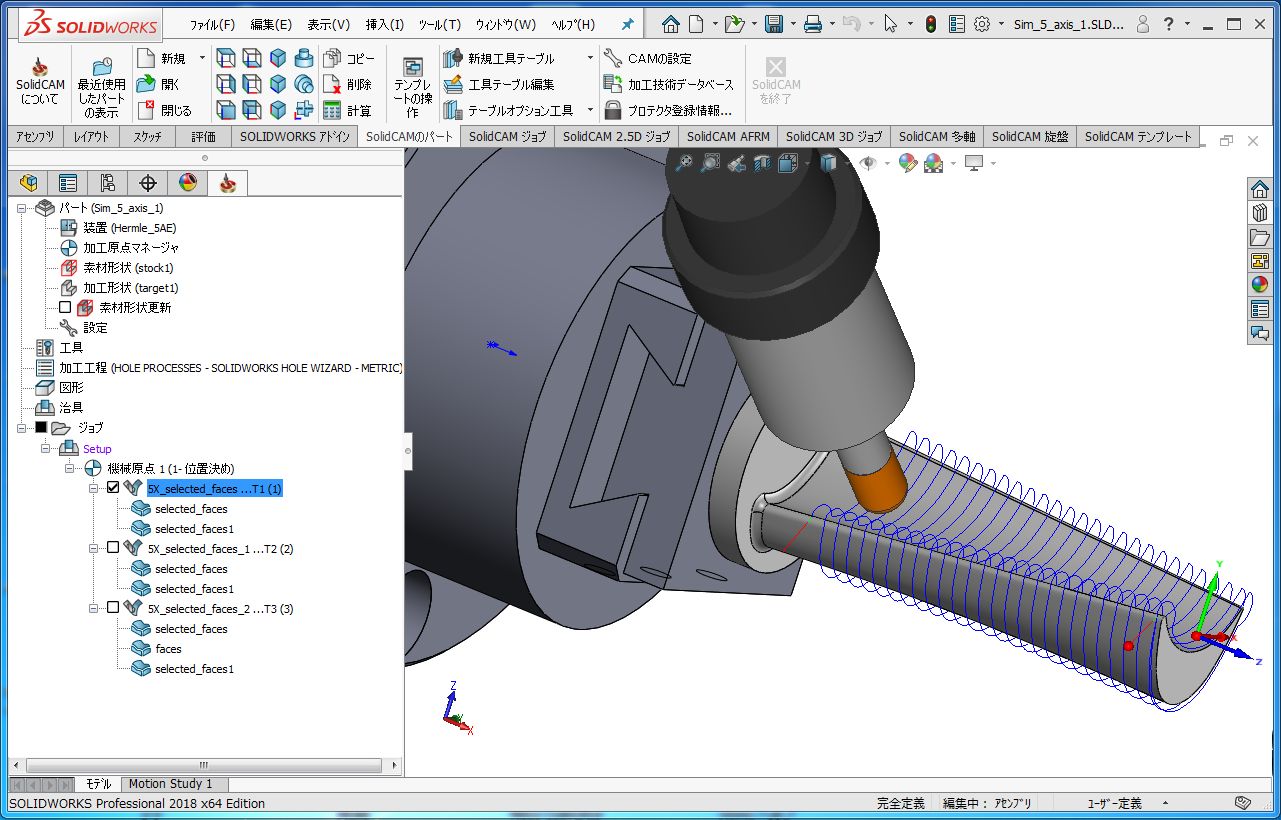Click the Print icon in title toolbar
The width and height of the screenshot is (1281, 820).
point(814,24)
